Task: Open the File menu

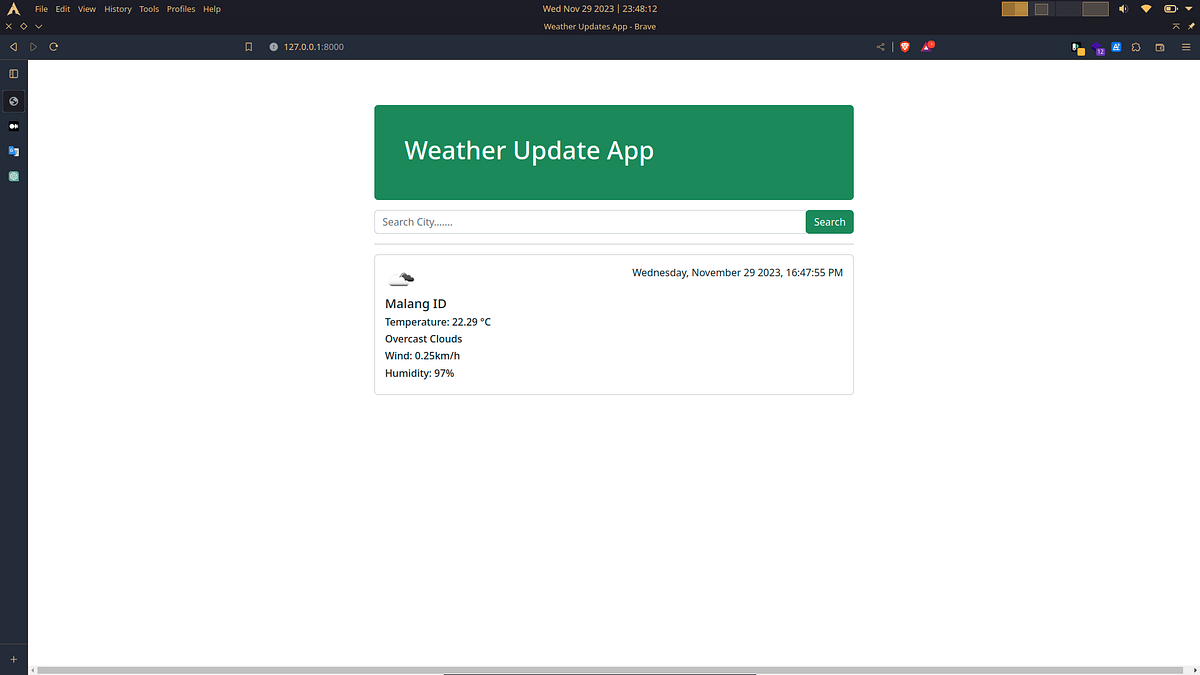Action: 41,8
